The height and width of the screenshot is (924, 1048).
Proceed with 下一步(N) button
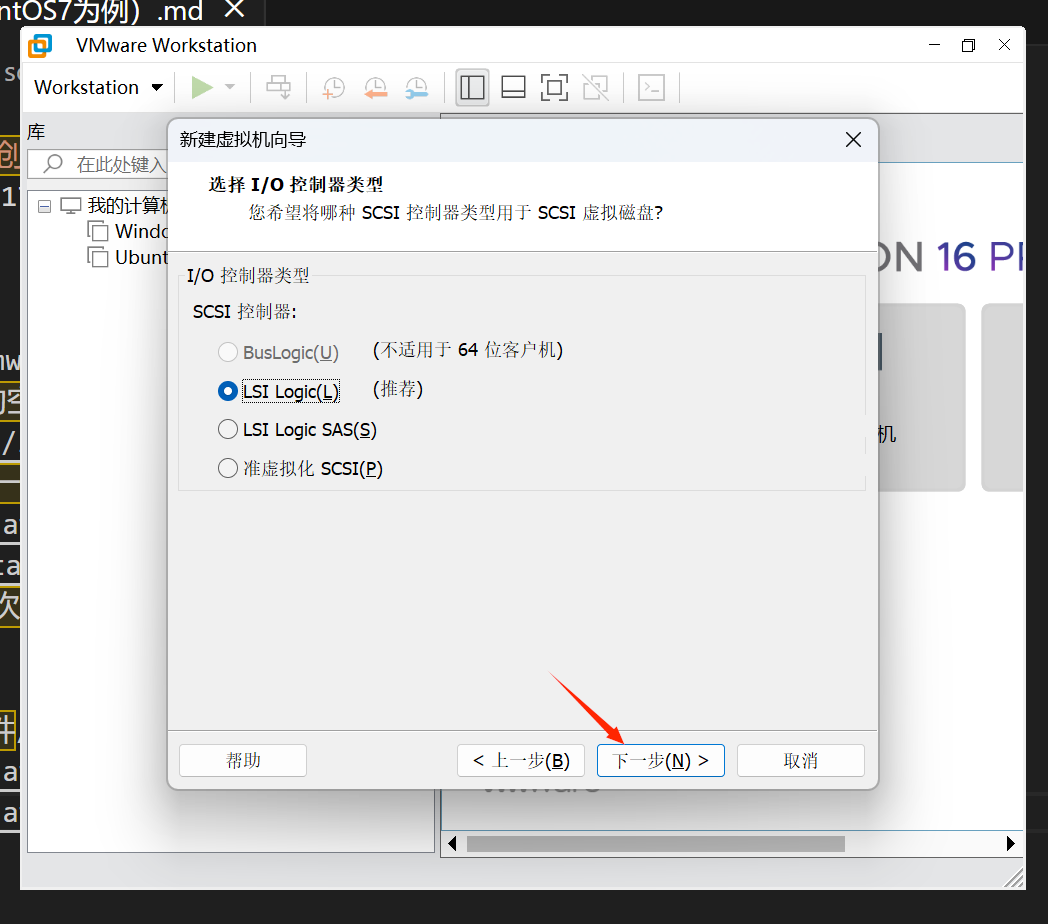(x=660, y=760)
